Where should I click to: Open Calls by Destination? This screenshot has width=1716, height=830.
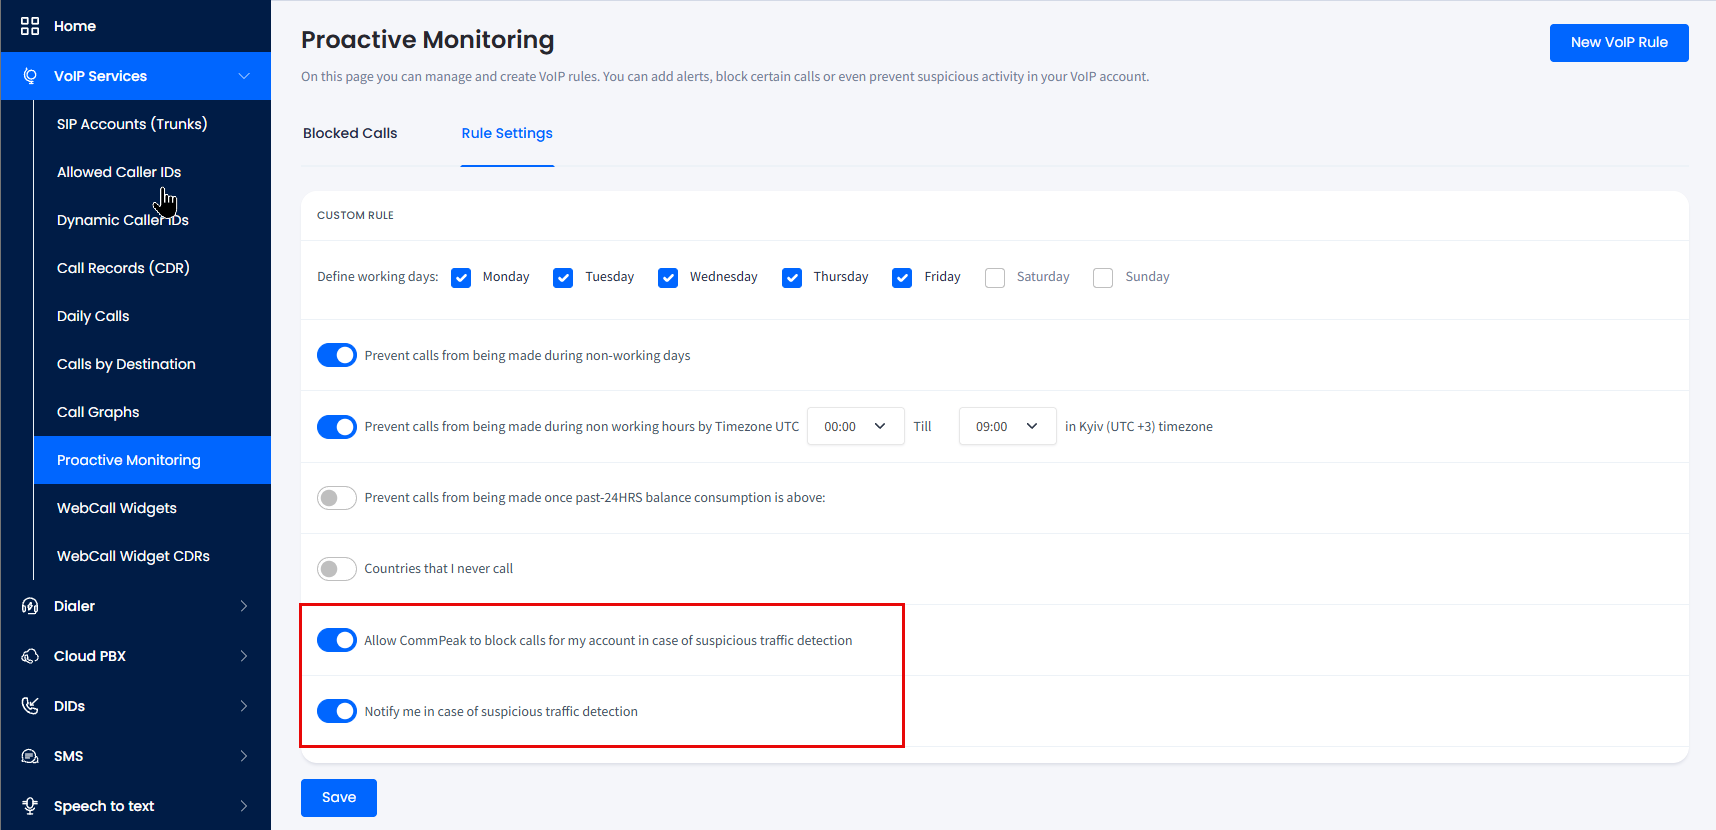click(126, 364)
